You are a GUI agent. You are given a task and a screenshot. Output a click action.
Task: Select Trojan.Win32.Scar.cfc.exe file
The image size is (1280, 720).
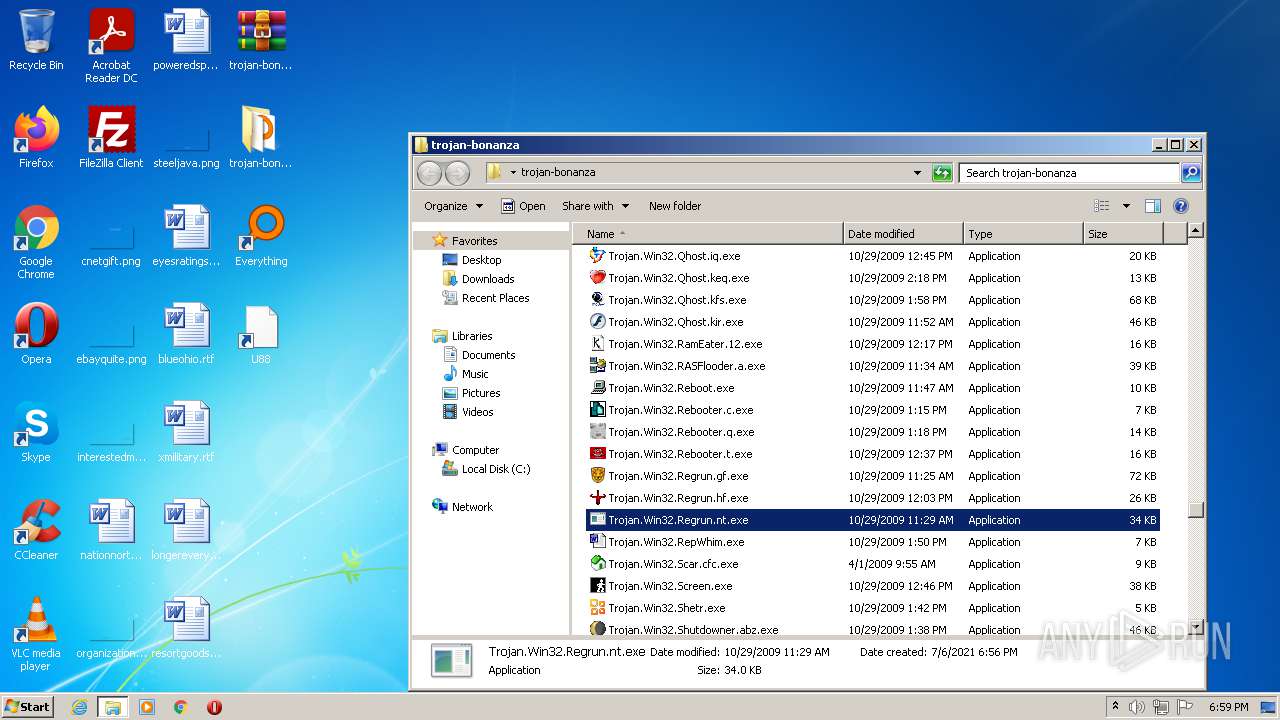coord(872,564)
